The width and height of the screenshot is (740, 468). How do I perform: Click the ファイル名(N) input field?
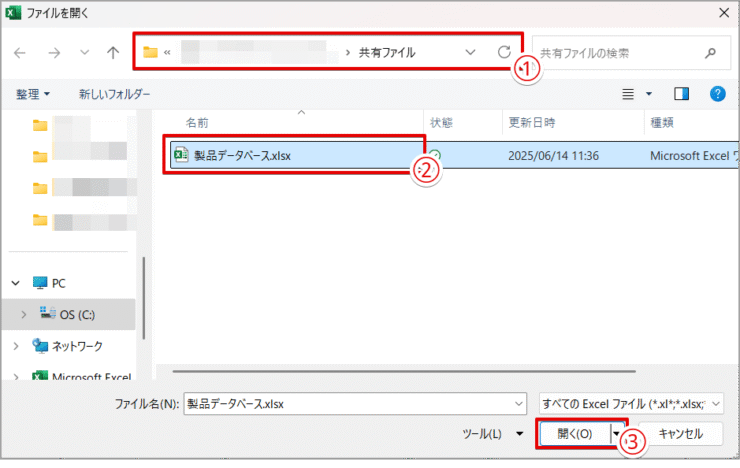pyautogui.click(x=348, y=404)
